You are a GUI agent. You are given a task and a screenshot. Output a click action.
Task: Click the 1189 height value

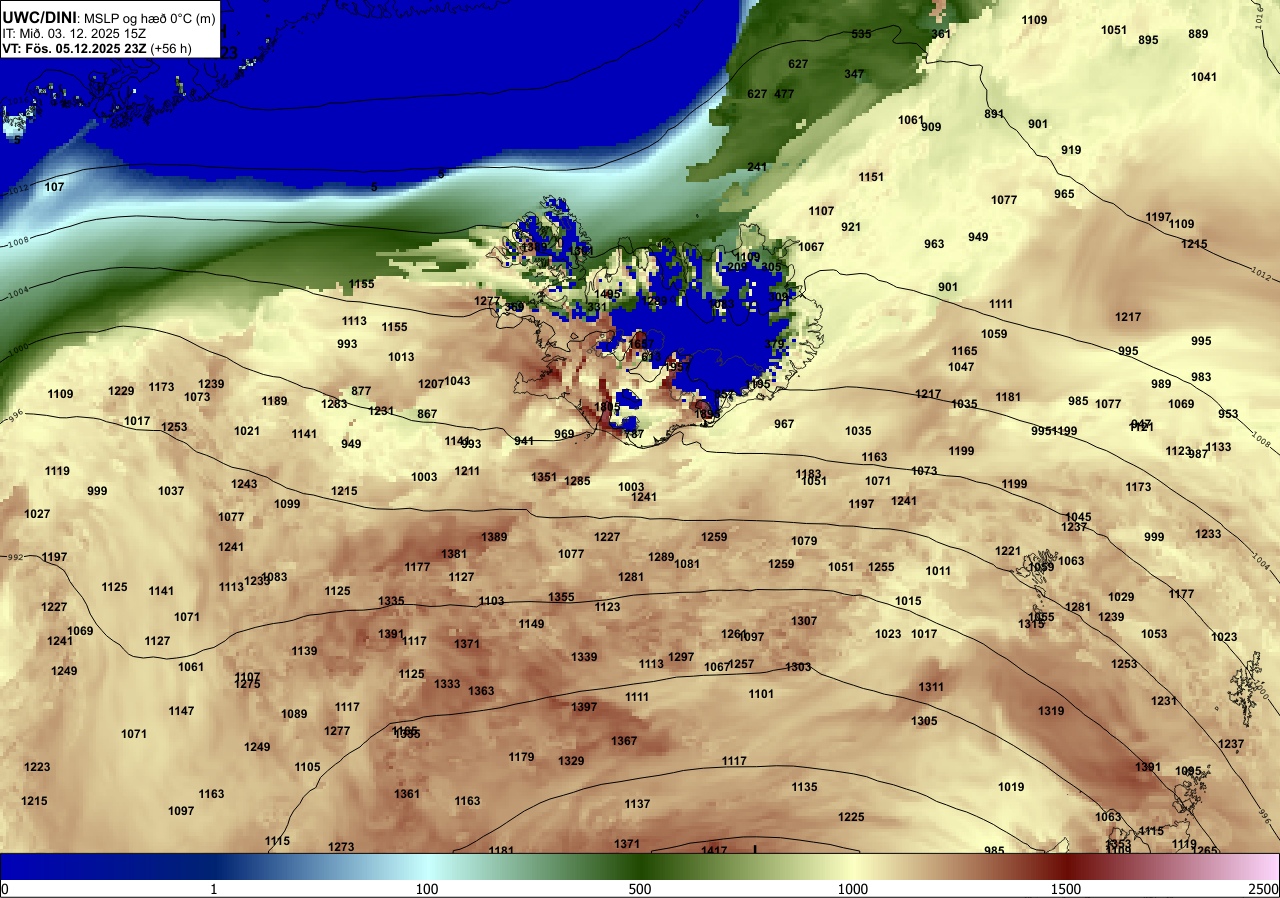click(x=274, y=401)
